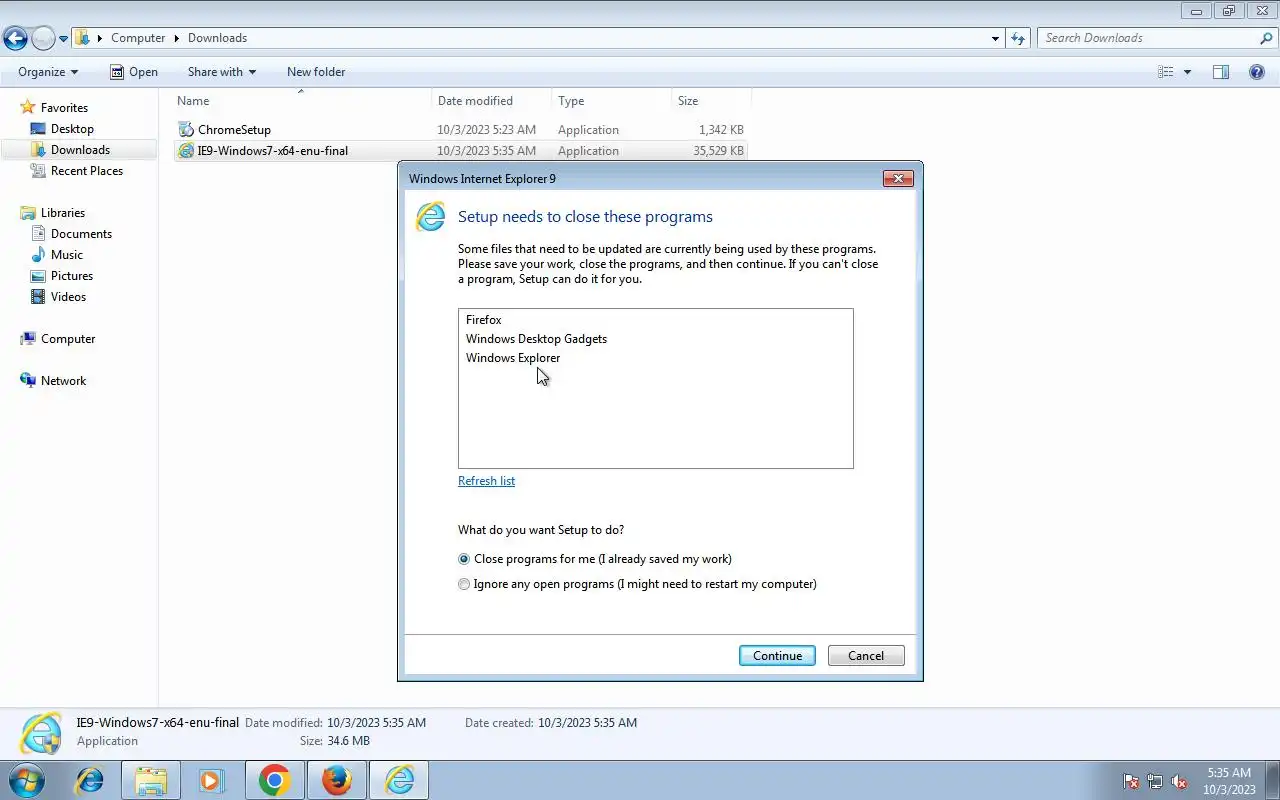Open the Organize menu
The width and height of the screenshot is (1280, 800).
point(48,72)
